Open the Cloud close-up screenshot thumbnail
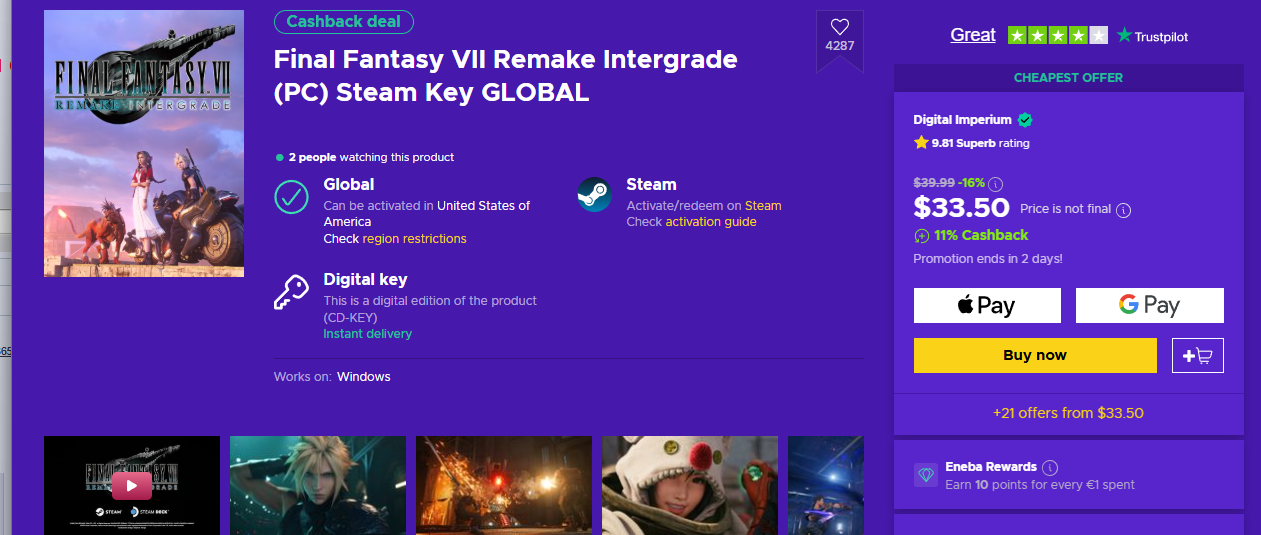The height and width of the screenshot is (535, 1261). (x=318, y=485)
